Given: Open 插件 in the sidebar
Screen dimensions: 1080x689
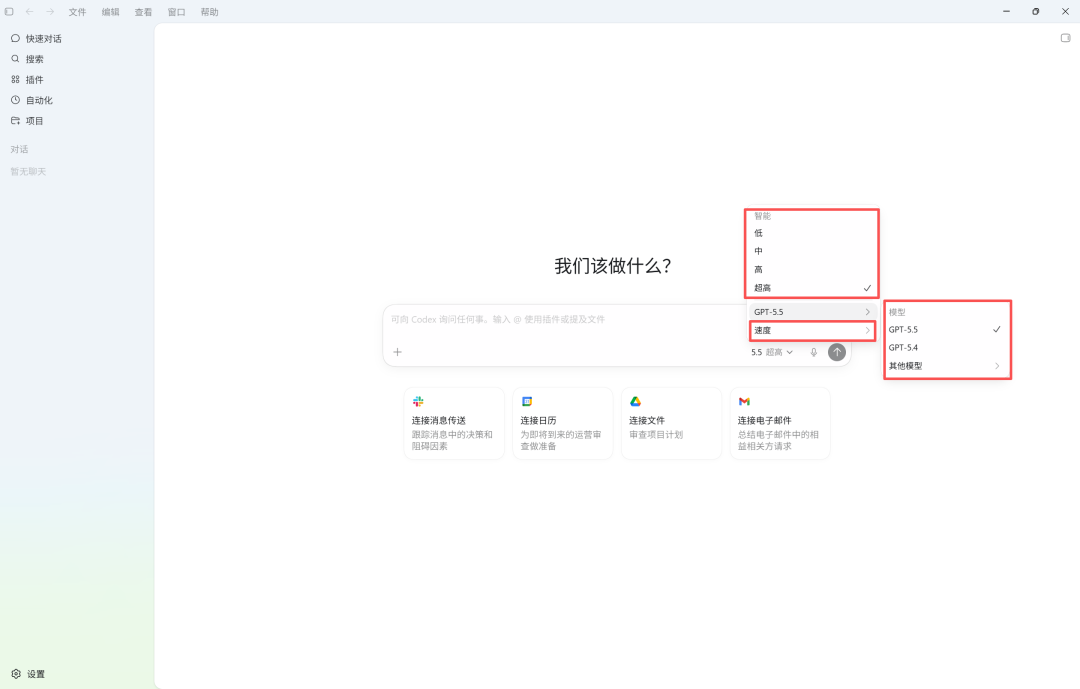Looking at the screenshot, I should (x=77, y=80).
